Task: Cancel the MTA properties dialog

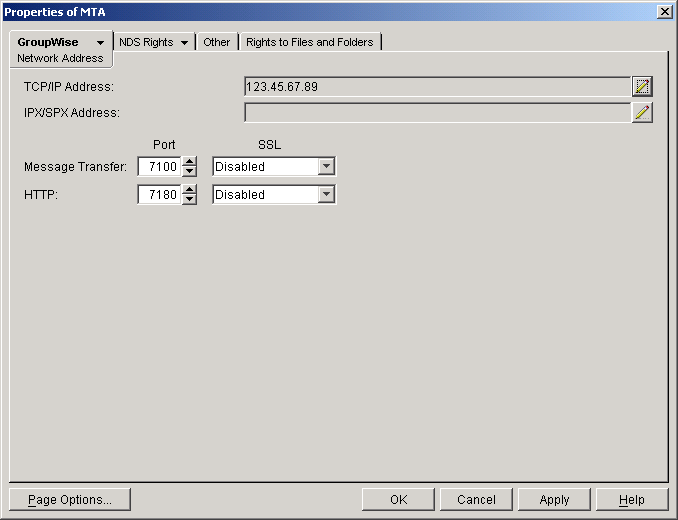Action: (x=476, y=499)
